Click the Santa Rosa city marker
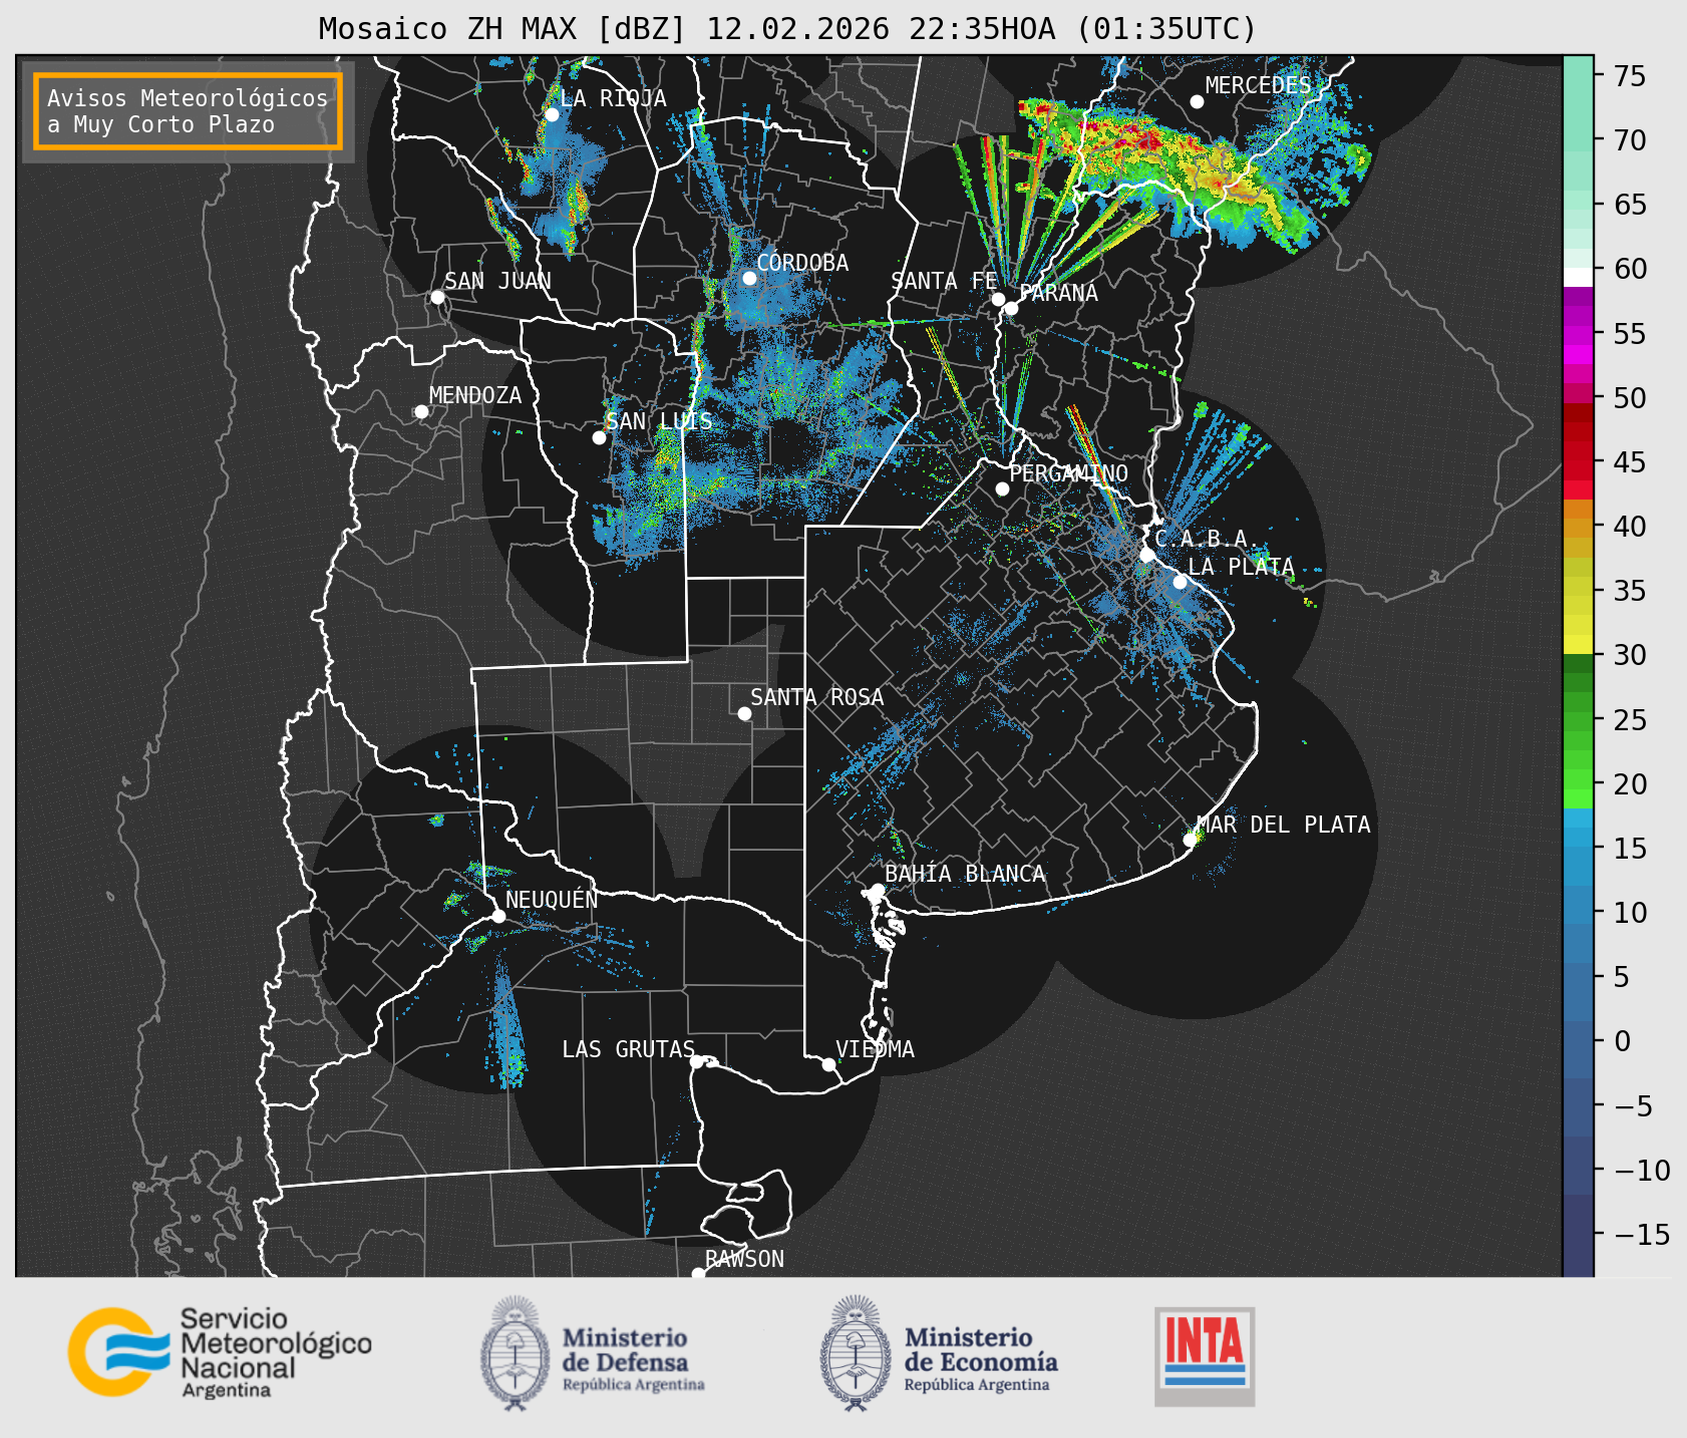 [744, 714]
